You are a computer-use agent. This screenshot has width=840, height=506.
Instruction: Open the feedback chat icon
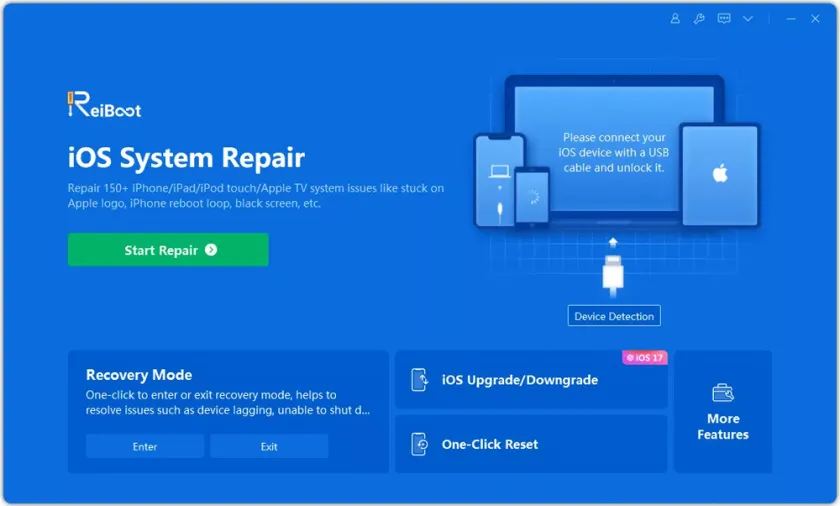click(724, 19)
